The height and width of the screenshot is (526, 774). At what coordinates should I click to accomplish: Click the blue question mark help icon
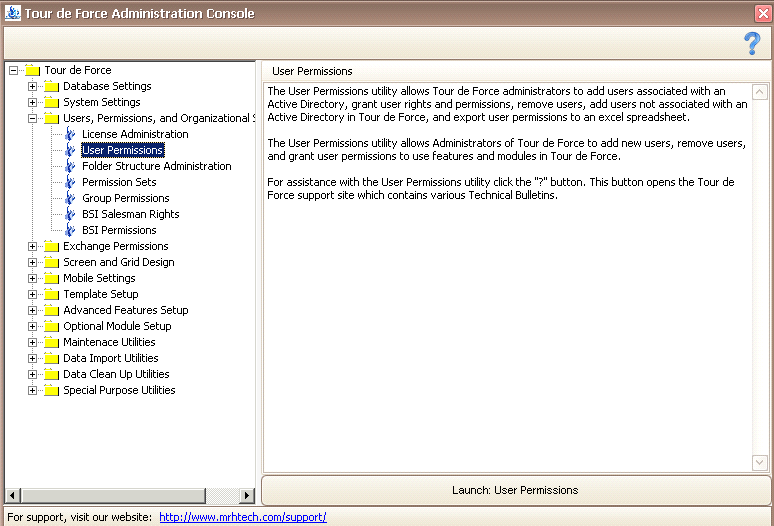752,43
